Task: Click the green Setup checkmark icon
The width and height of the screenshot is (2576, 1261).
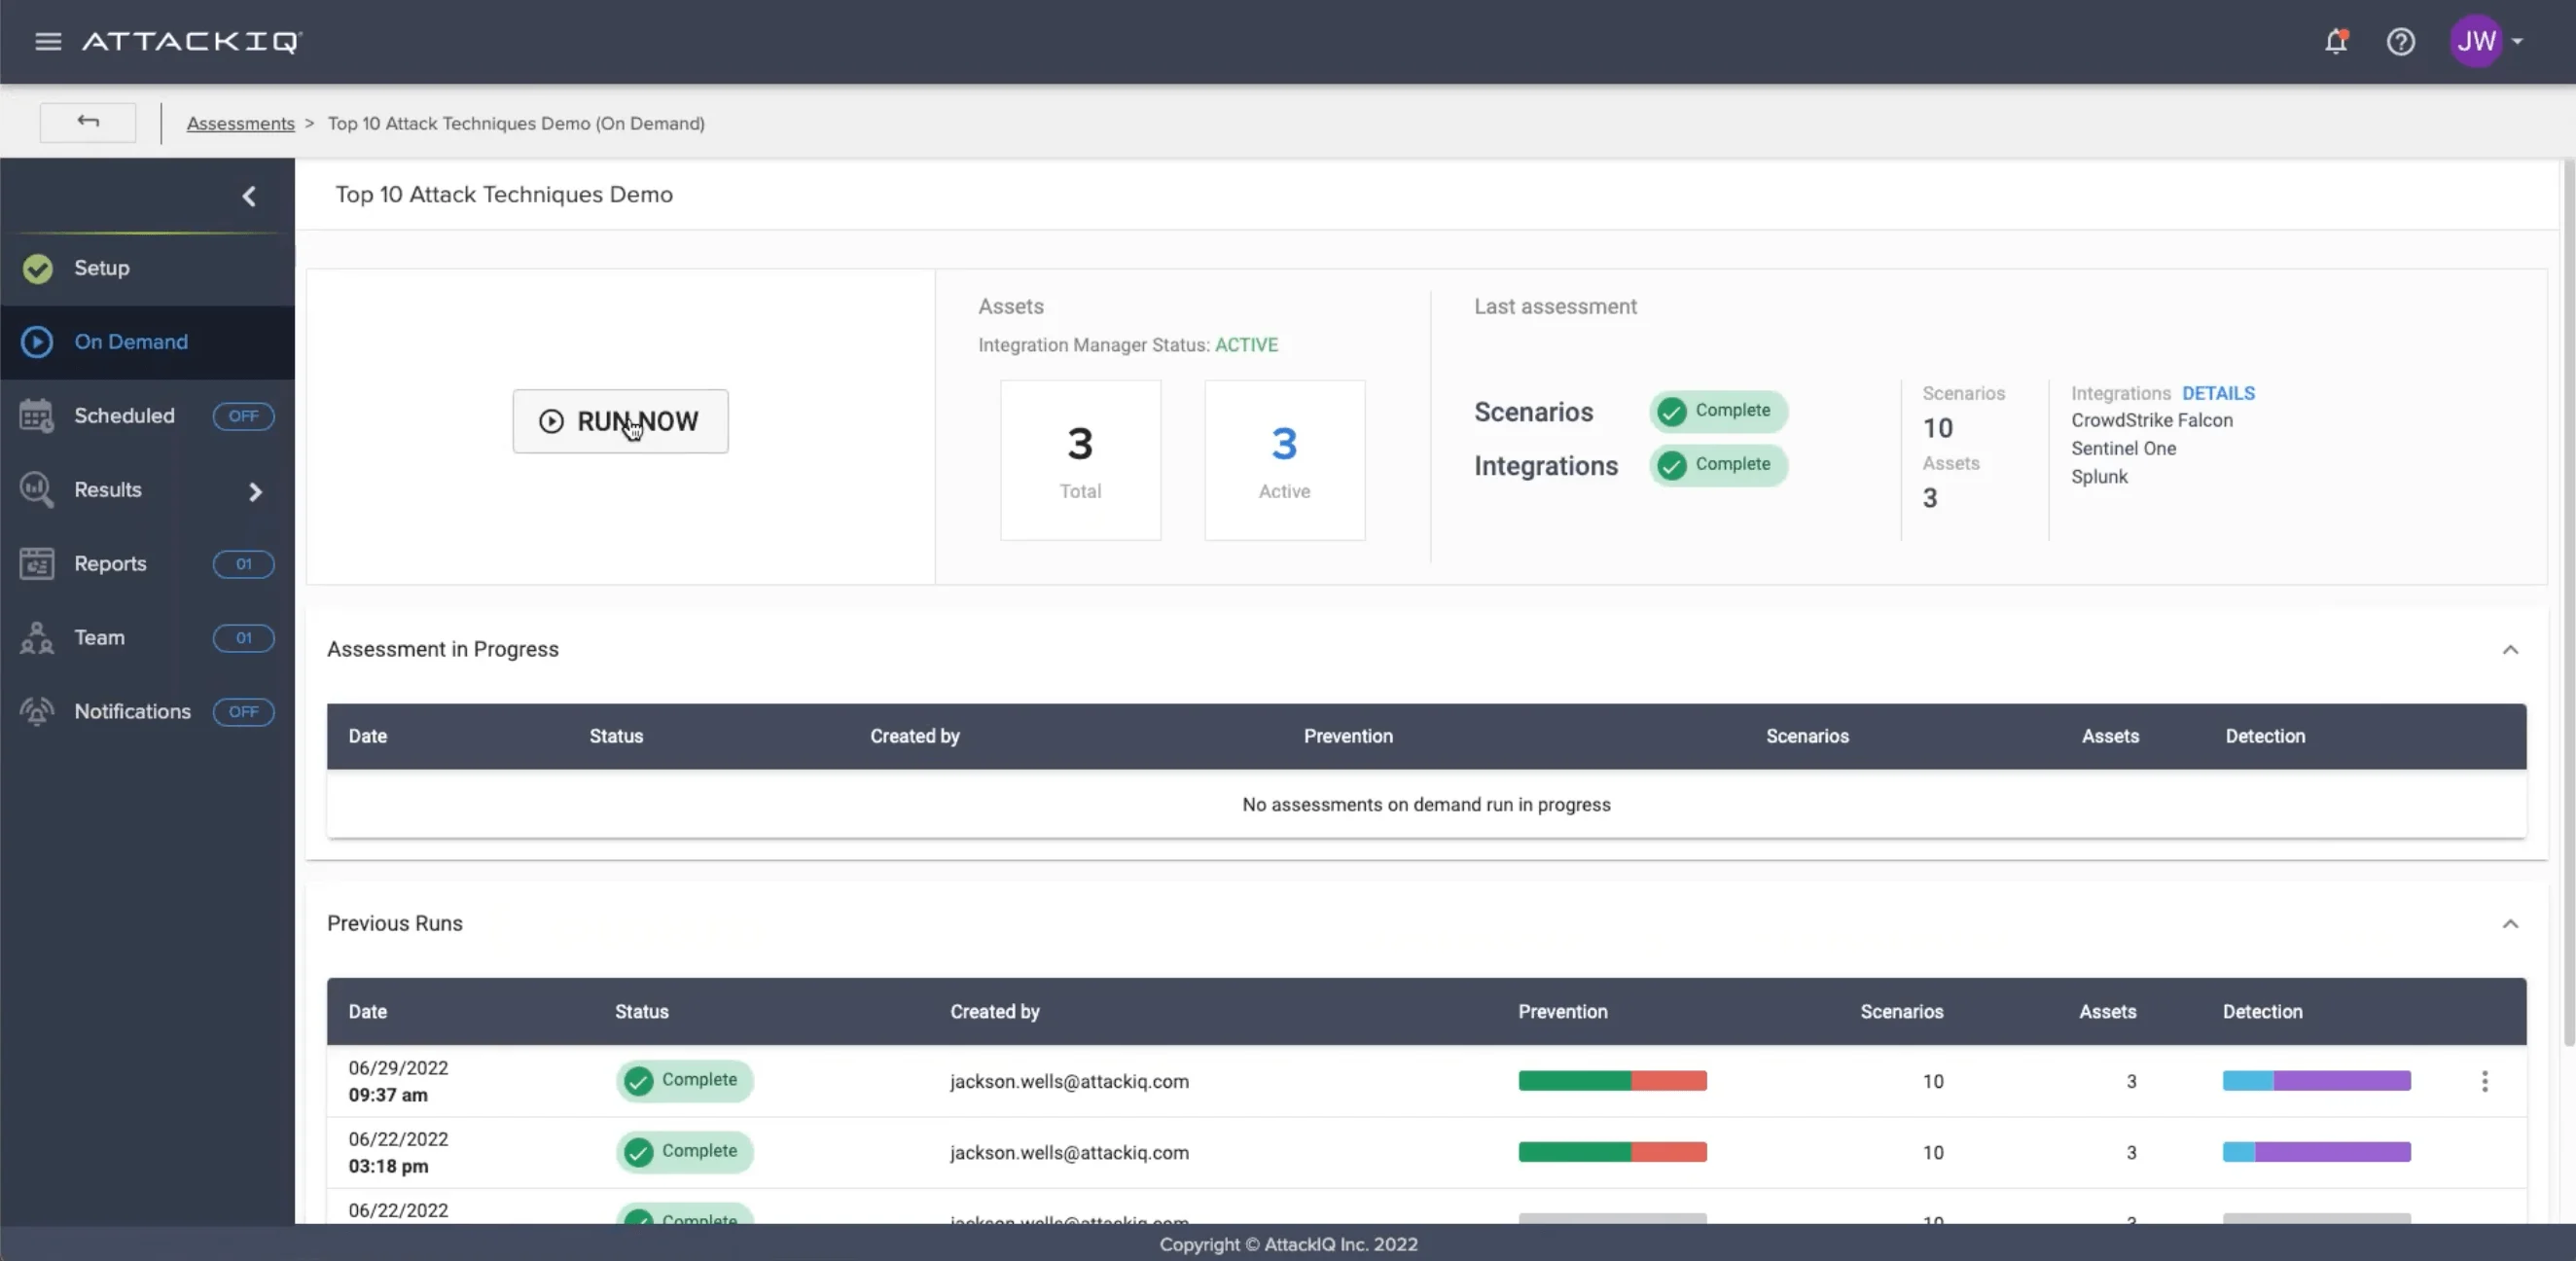Action: coord(38,268)
